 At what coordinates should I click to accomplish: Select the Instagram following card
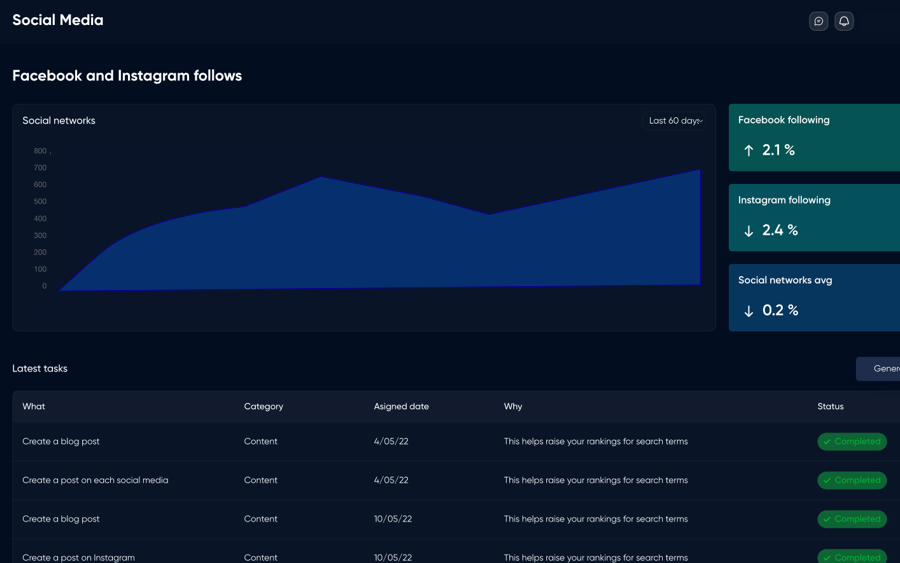pyautogui.click(x=814, y=217)
